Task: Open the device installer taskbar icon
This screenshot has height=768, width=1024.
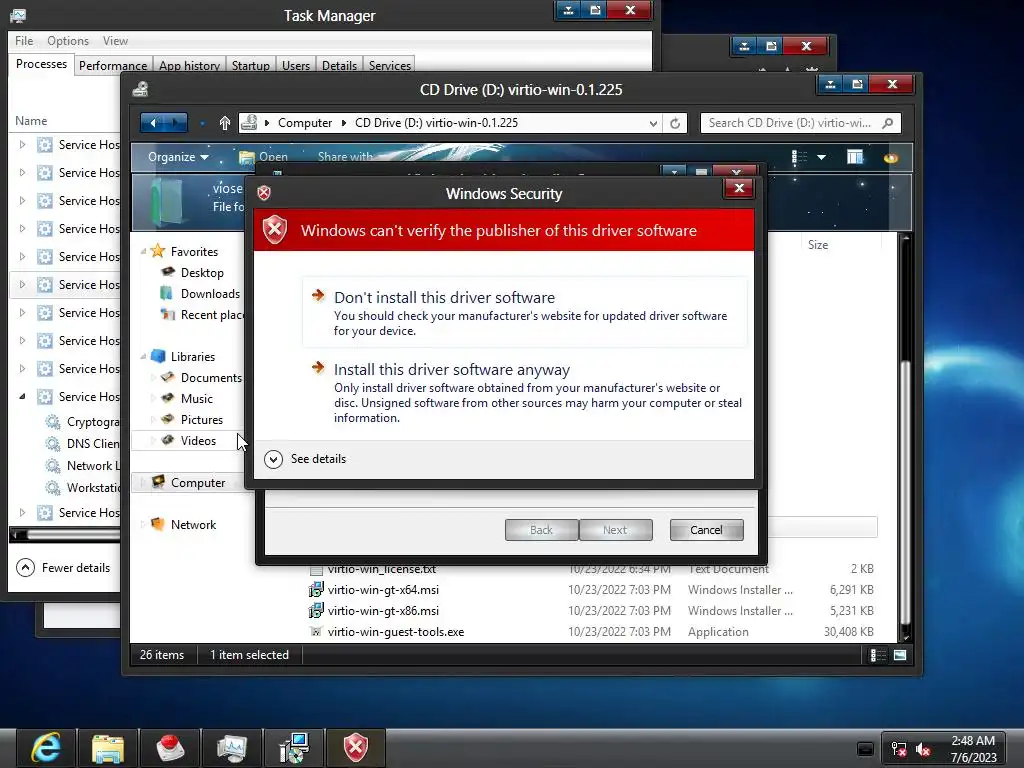Action: click(x=294, y=748)
